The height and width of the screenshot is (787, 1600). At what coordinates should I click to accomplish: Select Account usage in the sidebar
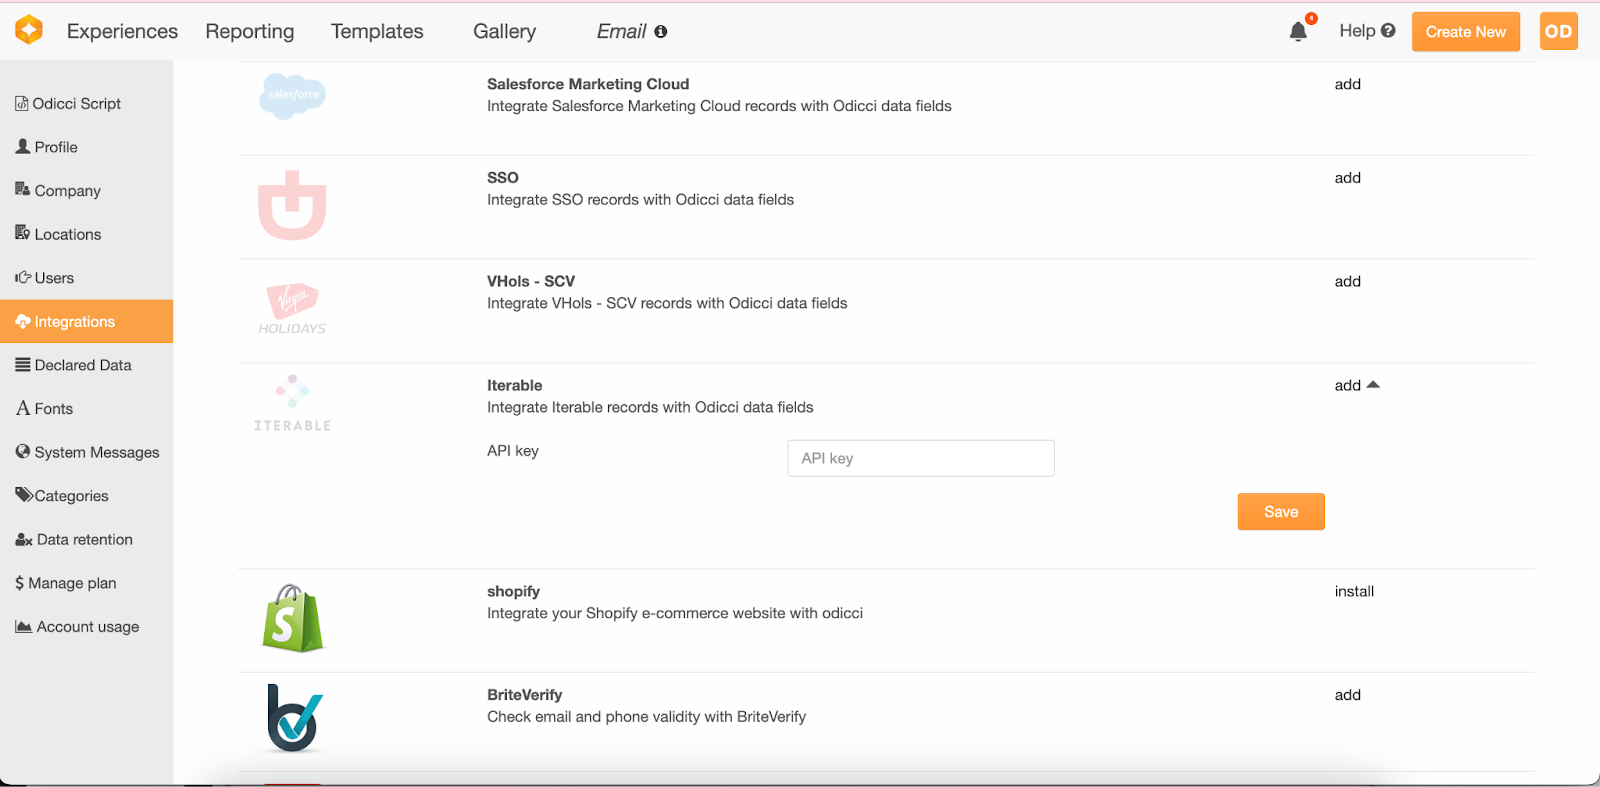coord(87,627)
